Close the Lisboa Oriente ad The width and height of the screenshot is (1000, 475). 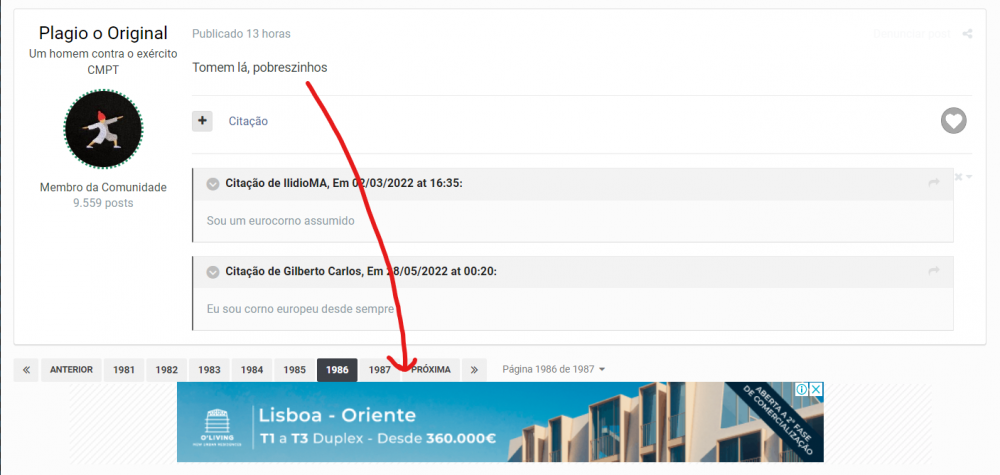(816, 389)
